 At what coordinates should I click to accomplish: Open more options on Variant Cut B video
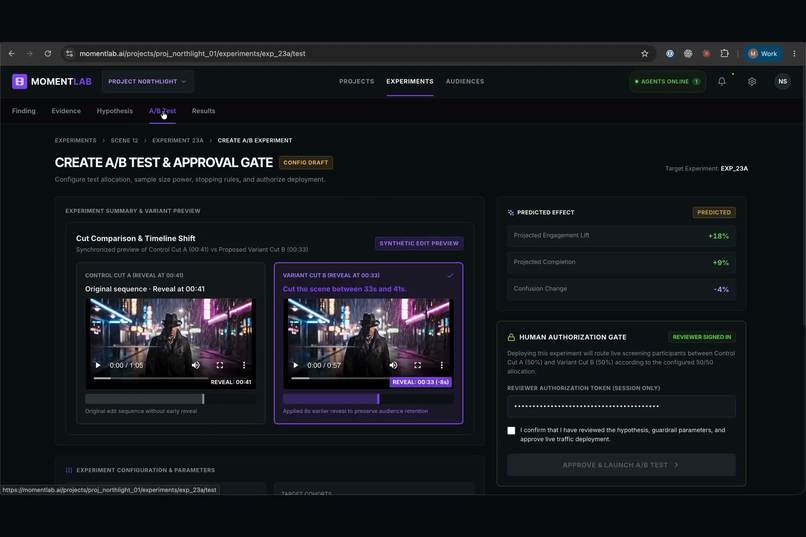(x=442, y=365)
